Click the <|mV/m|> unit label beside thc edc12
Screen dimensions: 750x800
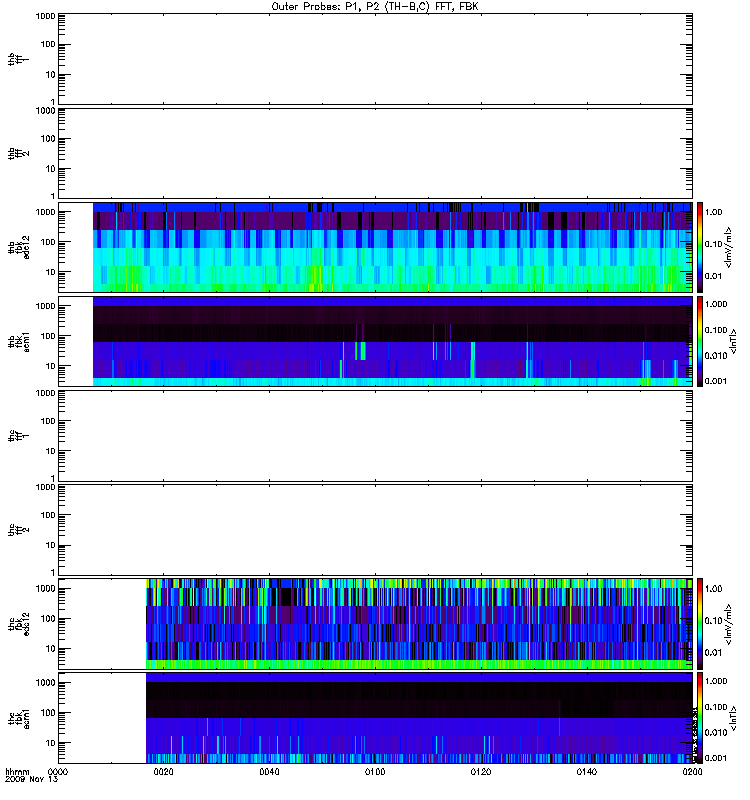[729, 624]
